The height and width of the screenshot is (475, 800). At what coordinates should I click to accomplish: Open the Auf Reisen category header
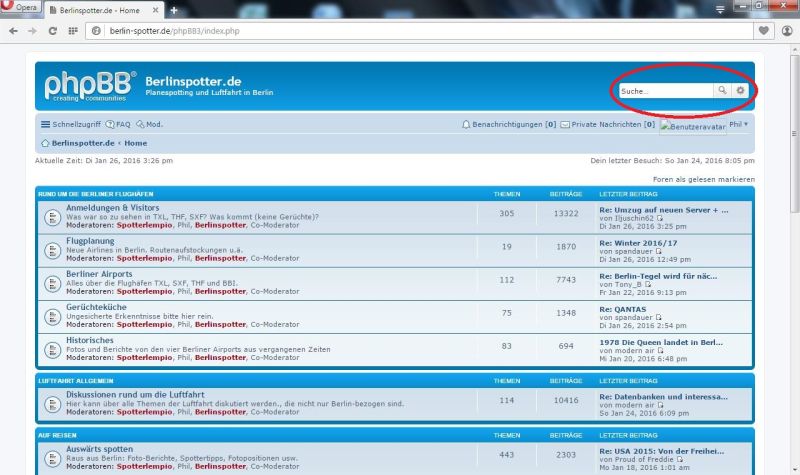tap(57, 436)
